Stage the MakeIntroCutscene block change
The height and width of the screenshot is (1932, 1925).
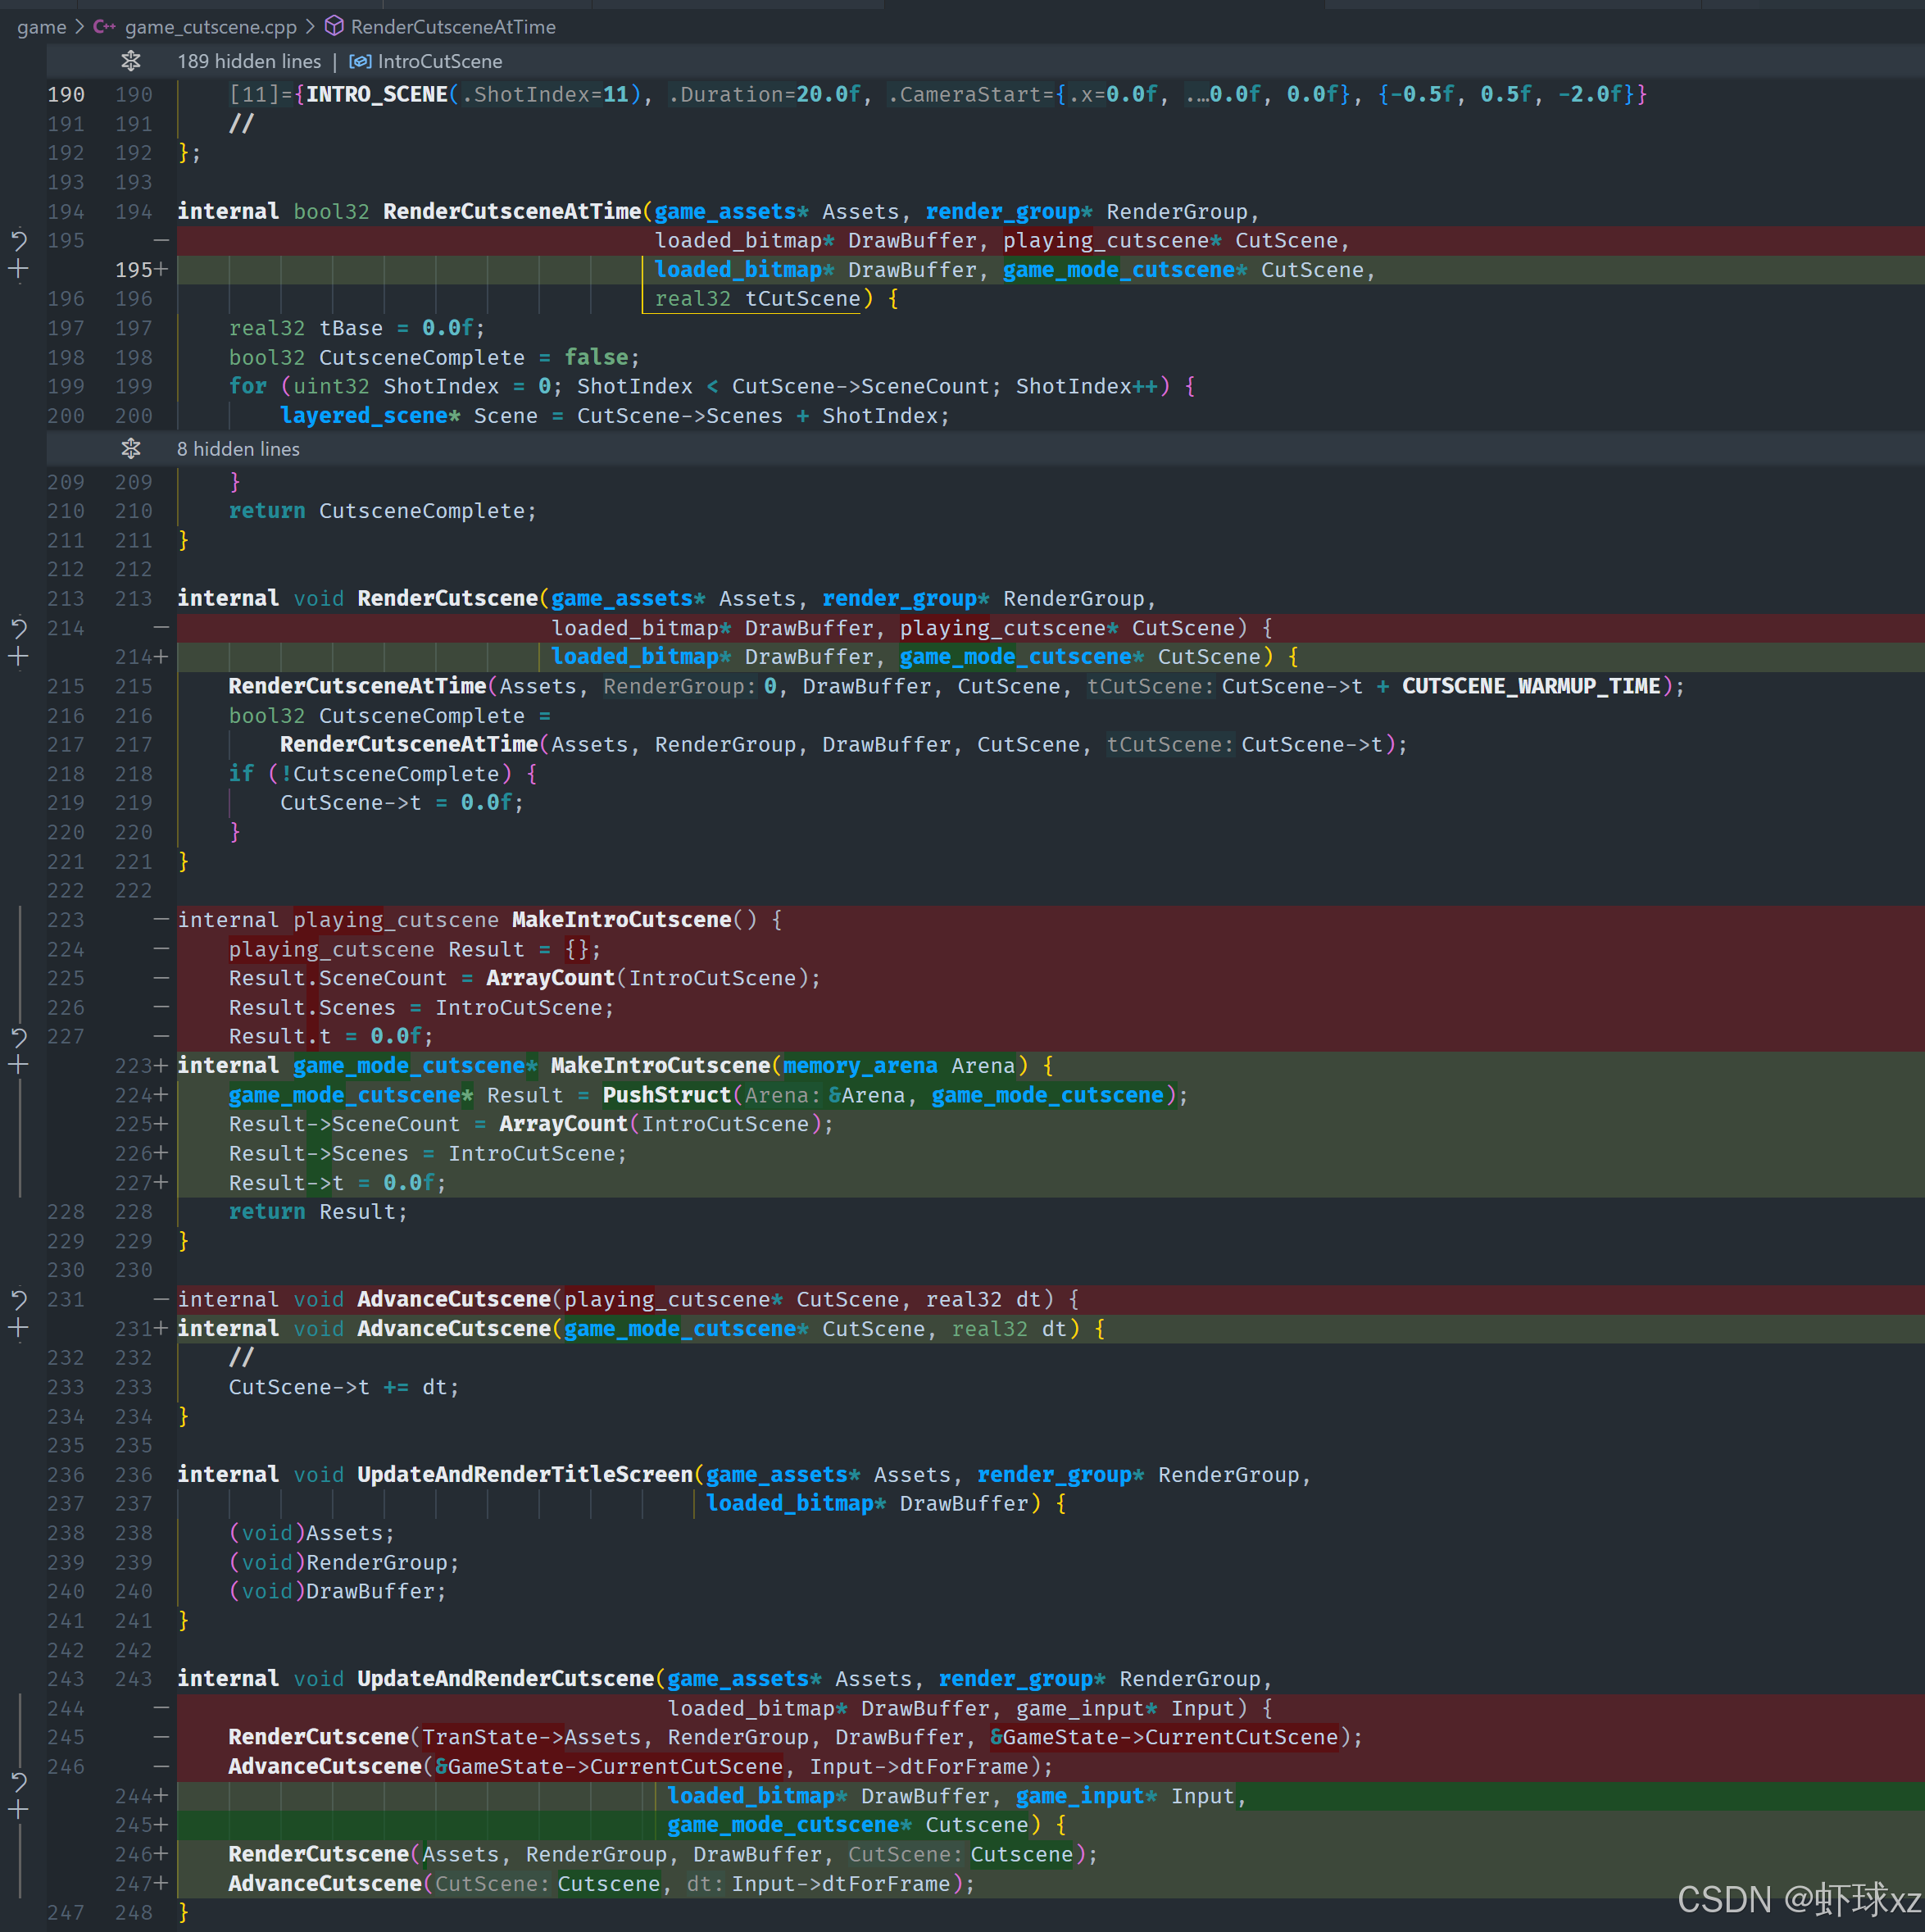(x=18, y=1065)
